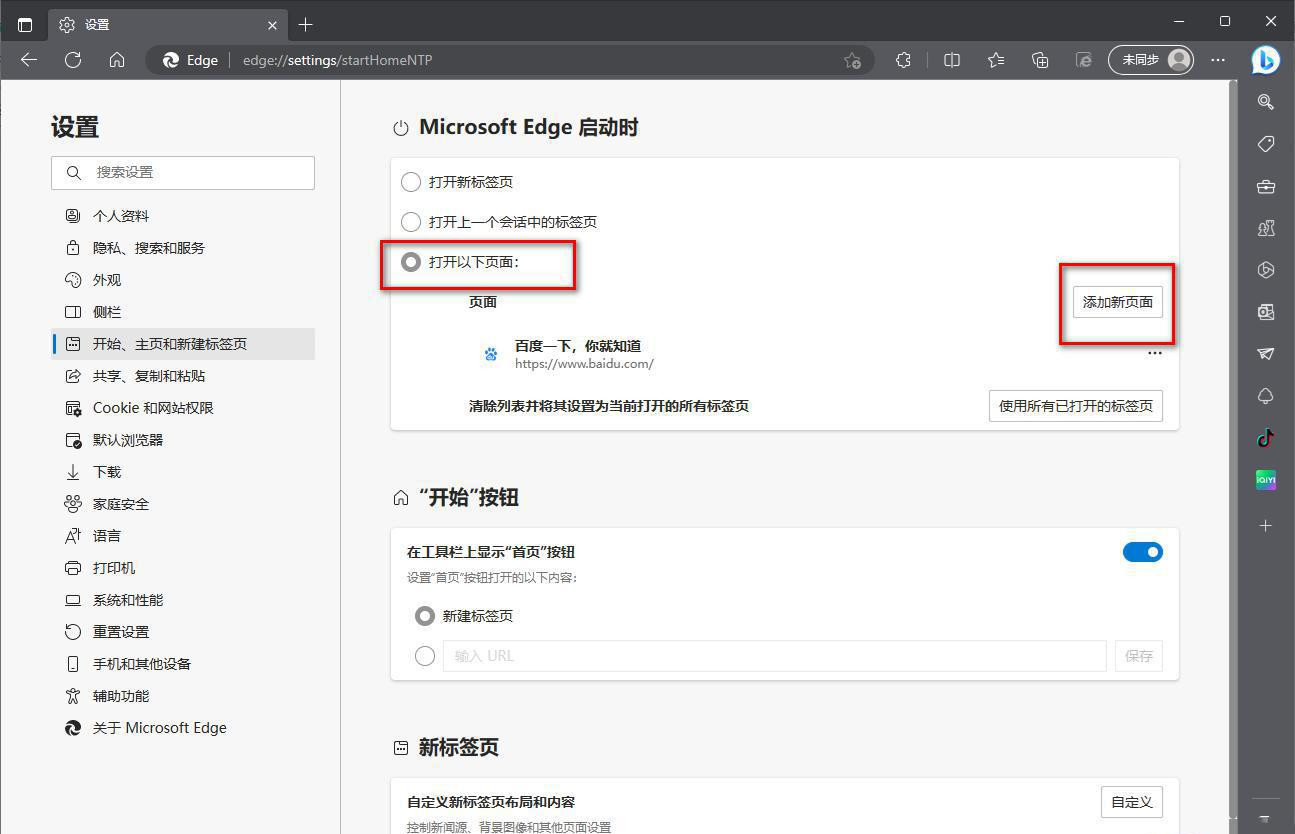Click the 搜索设置 search field
Screen dimensions: 1295x834
pos(183,172)
